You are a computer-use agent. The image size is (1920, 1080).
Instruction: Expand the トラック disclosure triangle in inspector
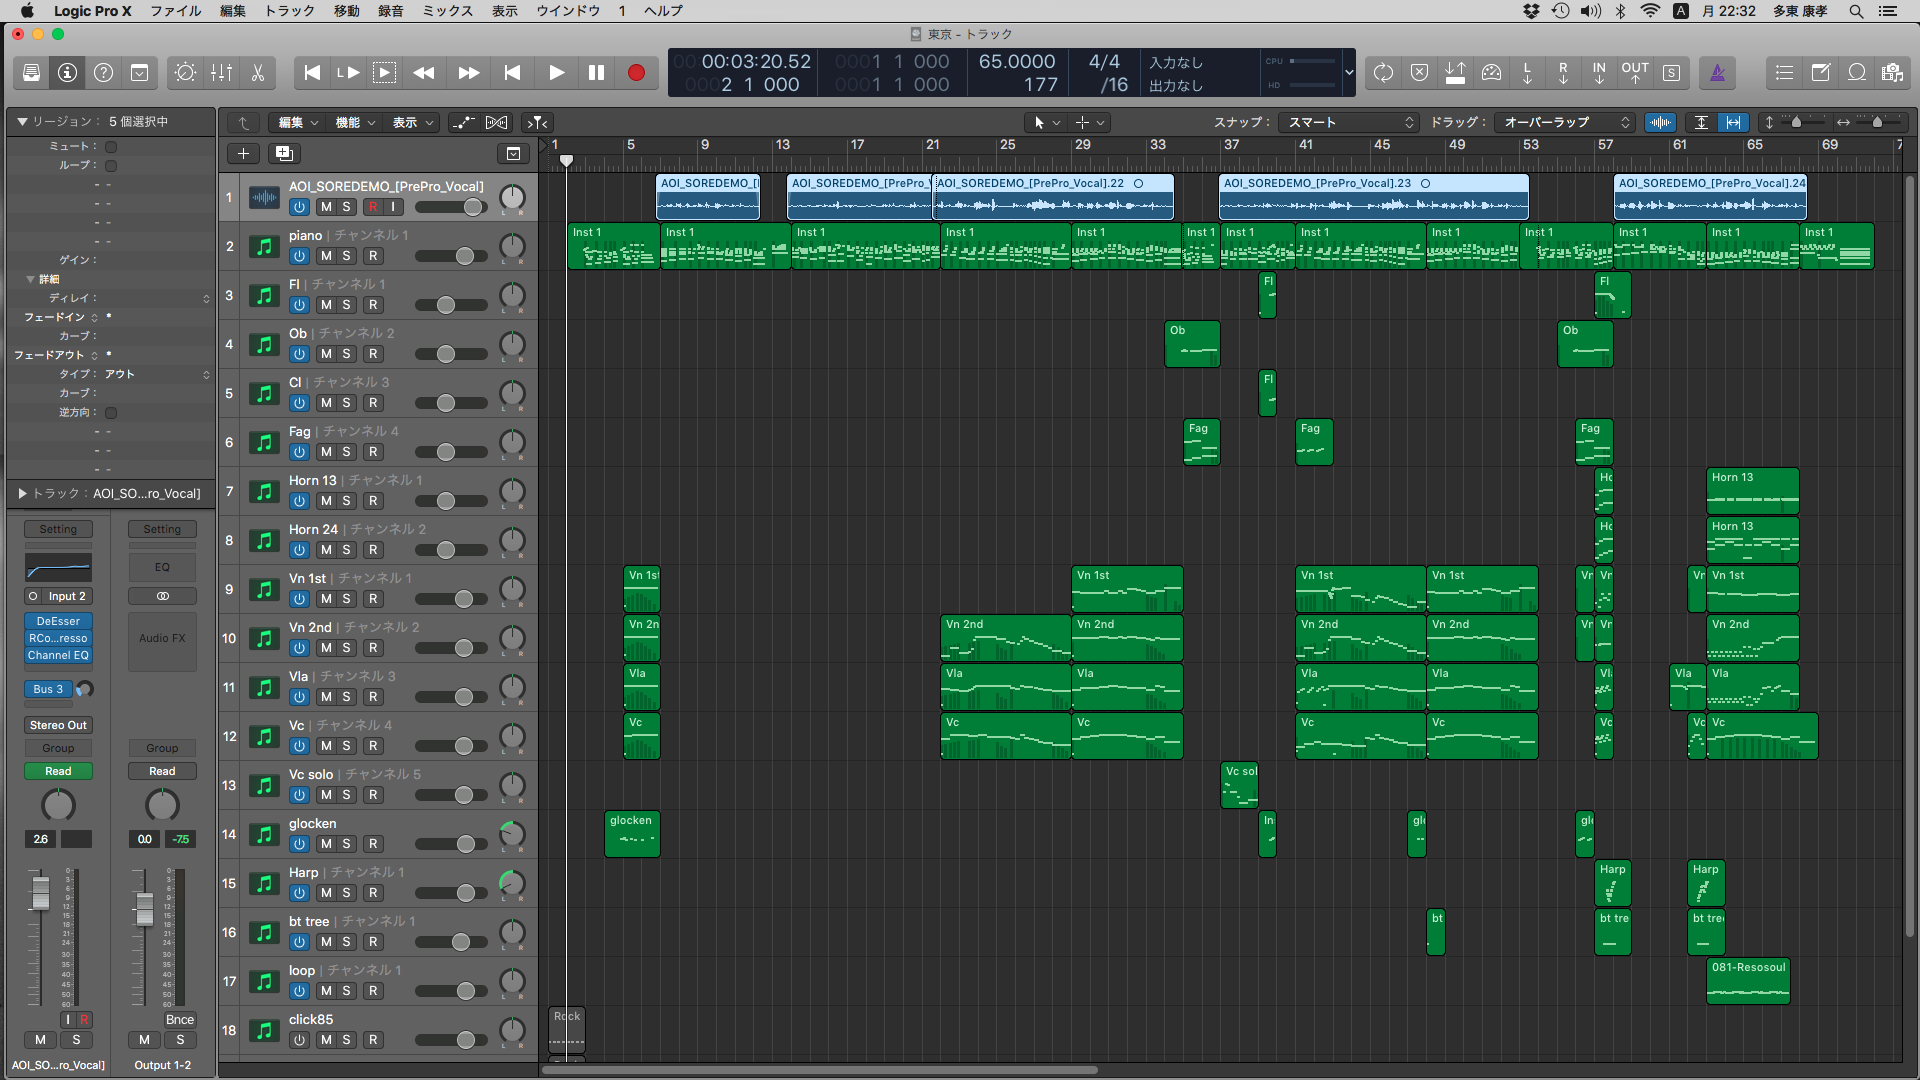click(22, 493)
